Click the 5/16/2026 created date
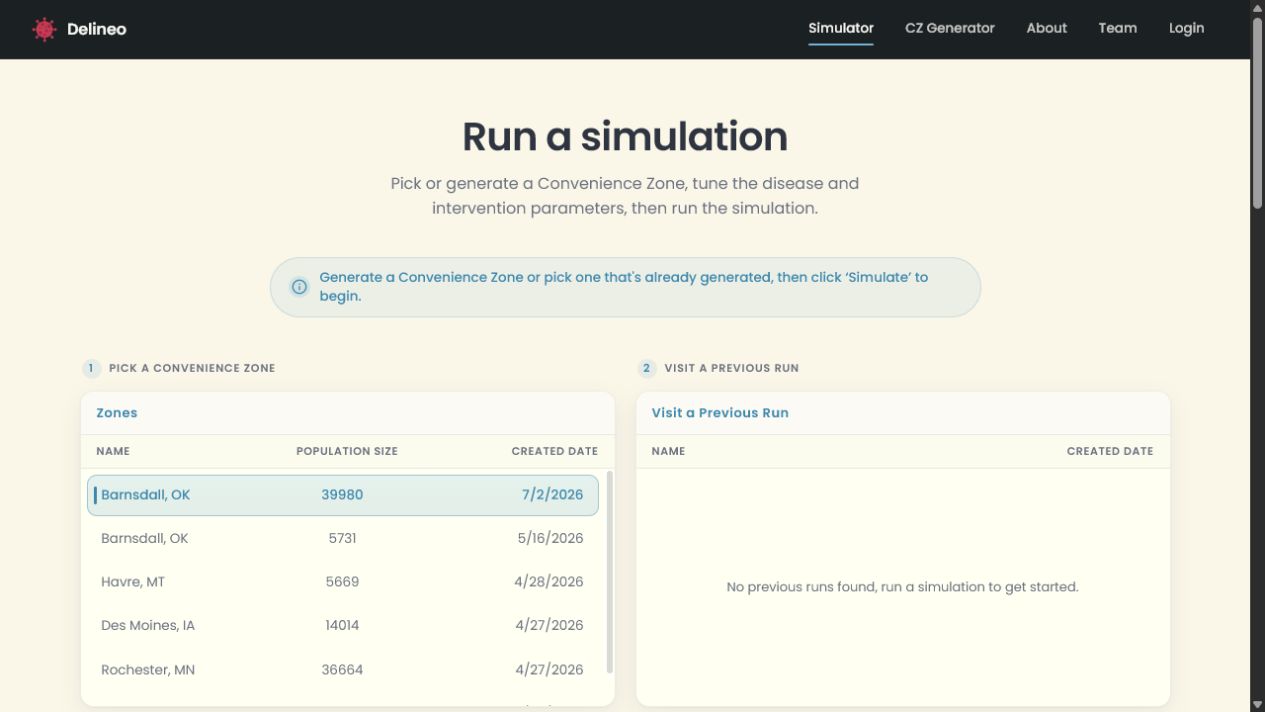Image resolution: width=1265 pixels, height=712 pixels. (550, 538)
